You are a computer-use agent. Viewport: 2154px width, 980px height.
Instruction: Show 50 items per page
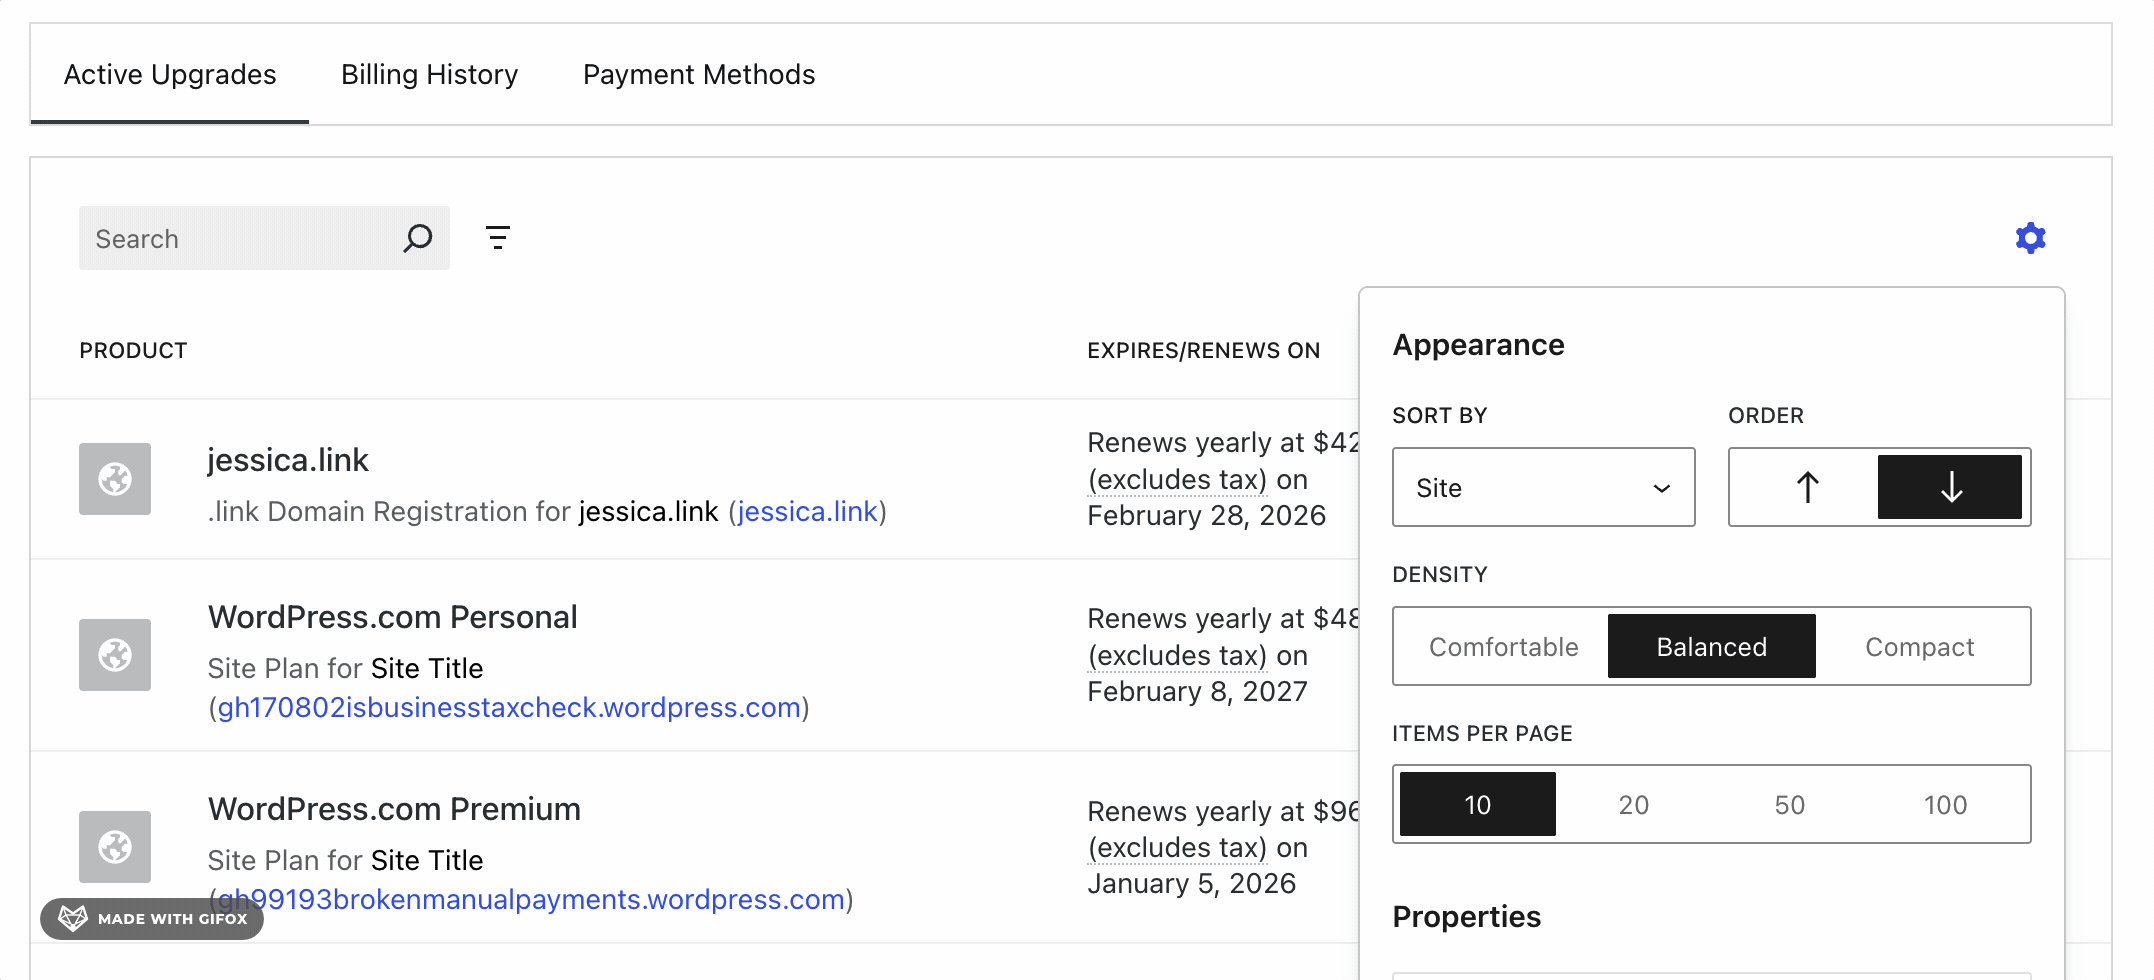pyautogui.click(x=1789, y=805)
